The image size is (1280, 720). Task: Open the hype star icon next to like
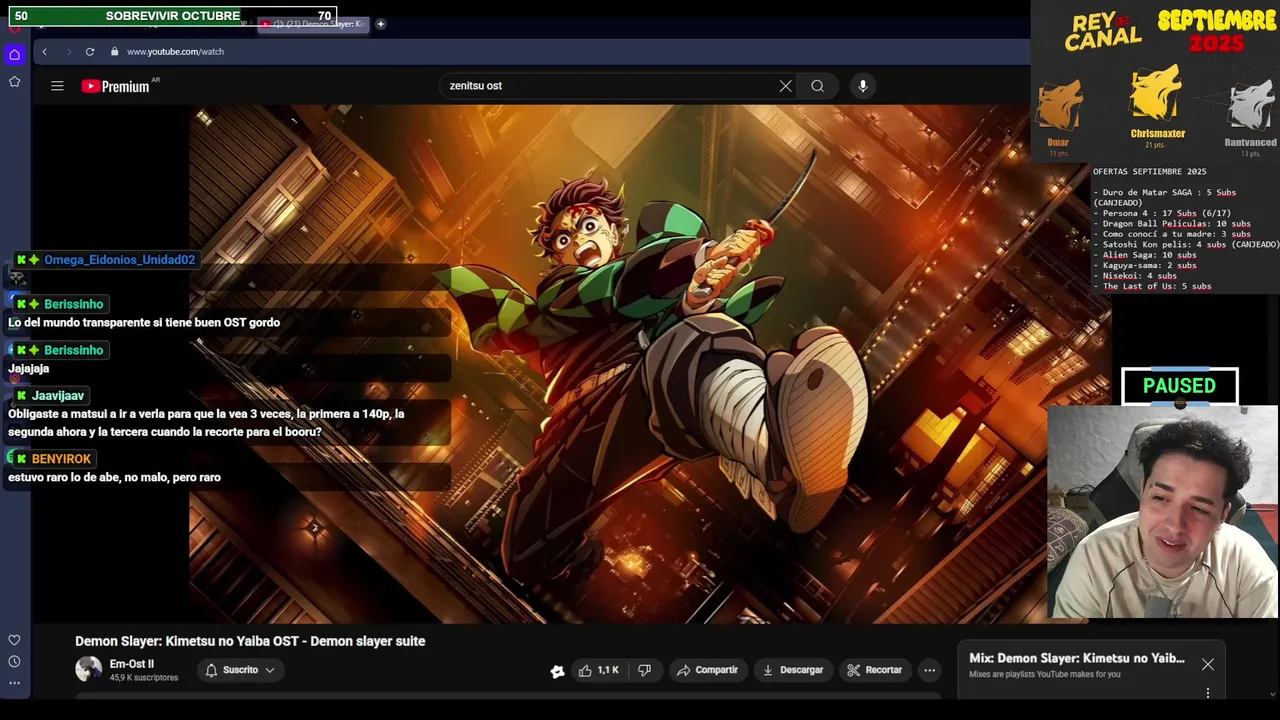pyautogui.click(x=557, y=671)
